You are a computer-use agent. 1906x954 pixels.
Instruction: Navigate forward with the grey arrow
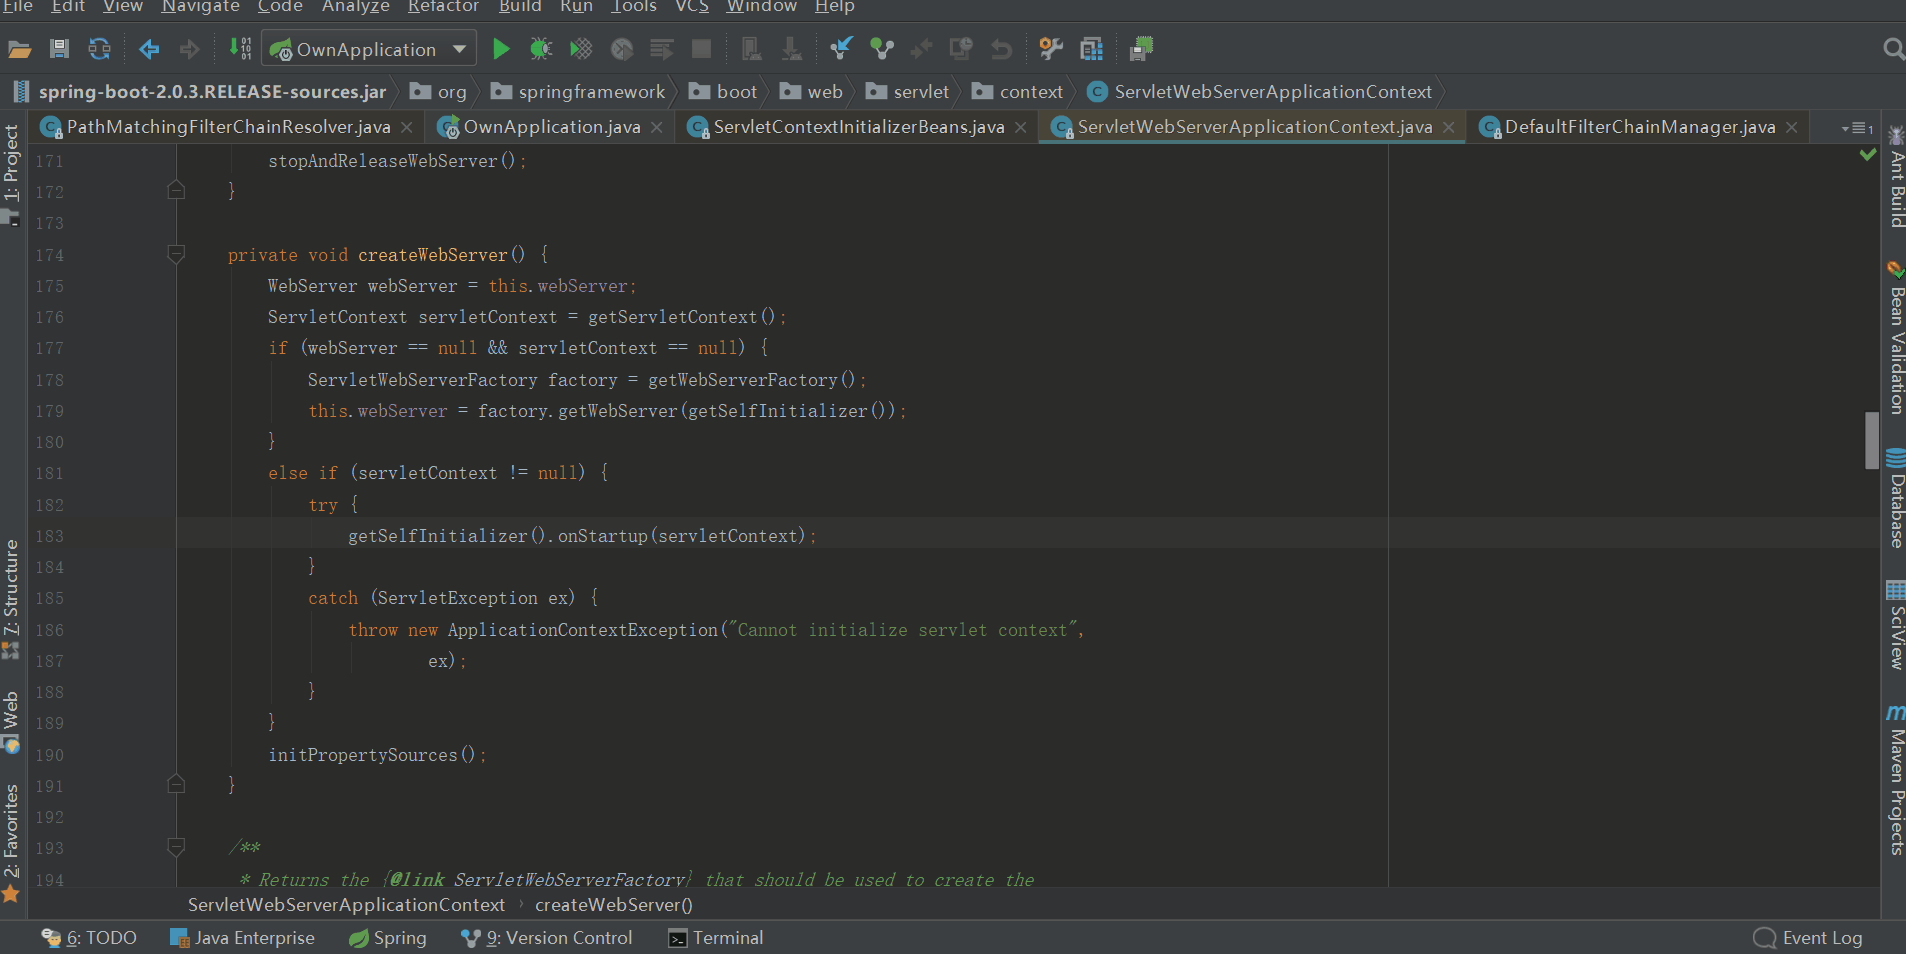point(189,49)
